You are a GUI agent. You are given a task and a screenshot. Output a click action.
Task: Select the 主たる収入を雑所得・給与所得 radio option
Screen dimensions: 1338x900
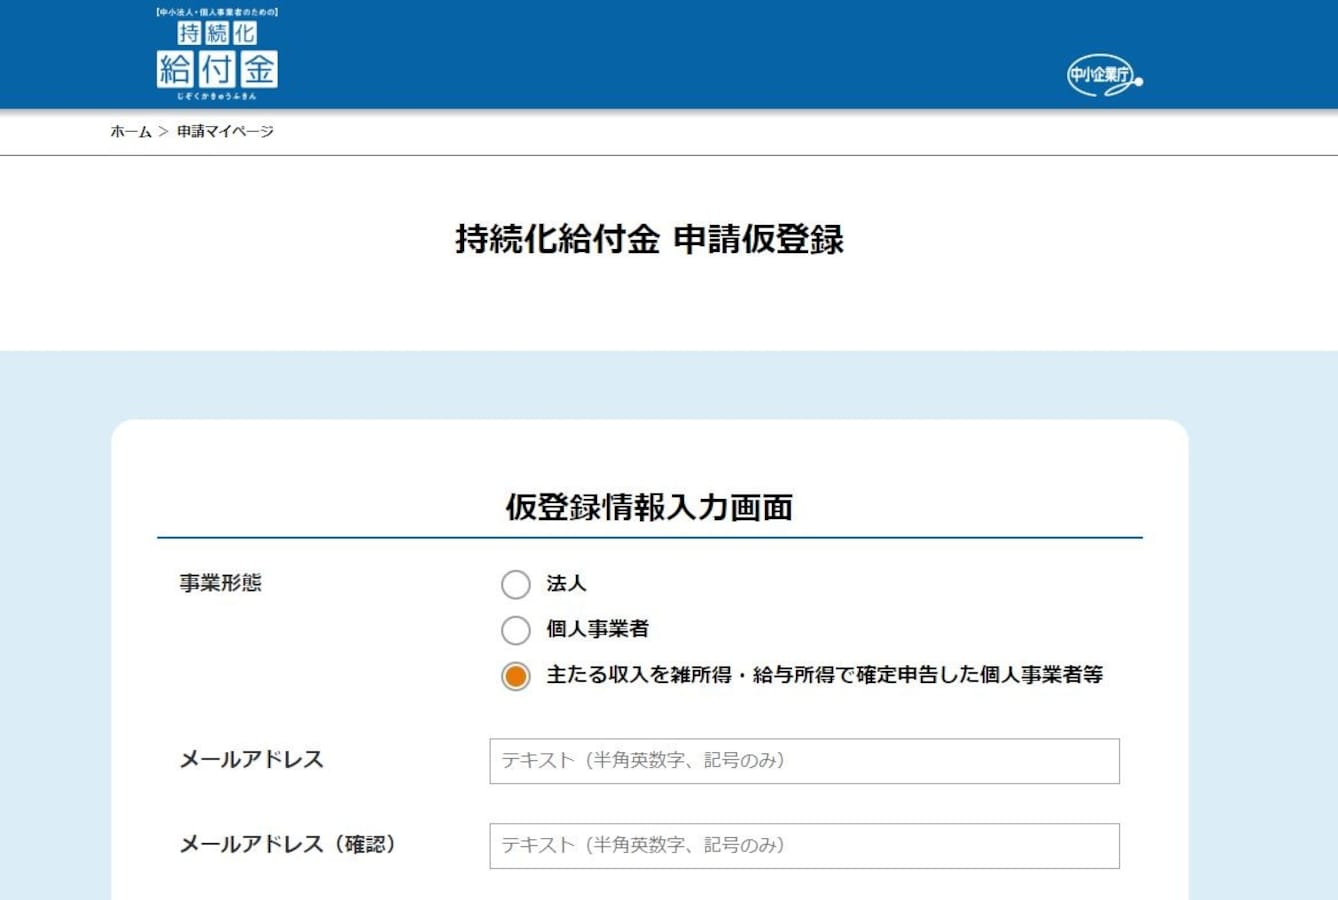pyautogui.click(x=517, y=677)
